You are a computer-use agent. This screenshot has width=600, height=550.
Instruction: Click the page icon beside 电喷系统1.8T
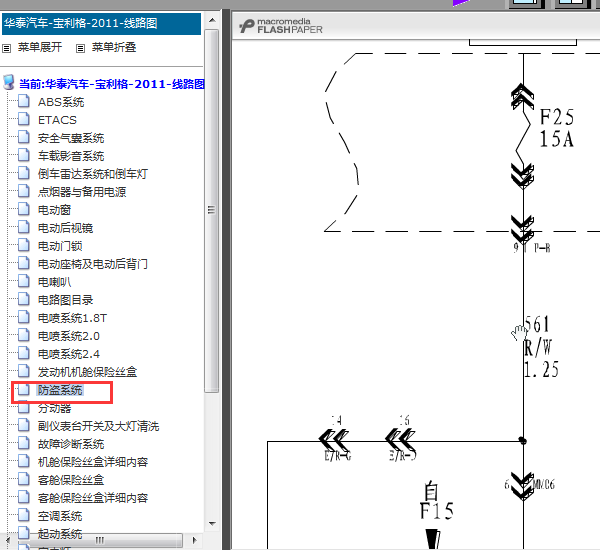[24, 317]
